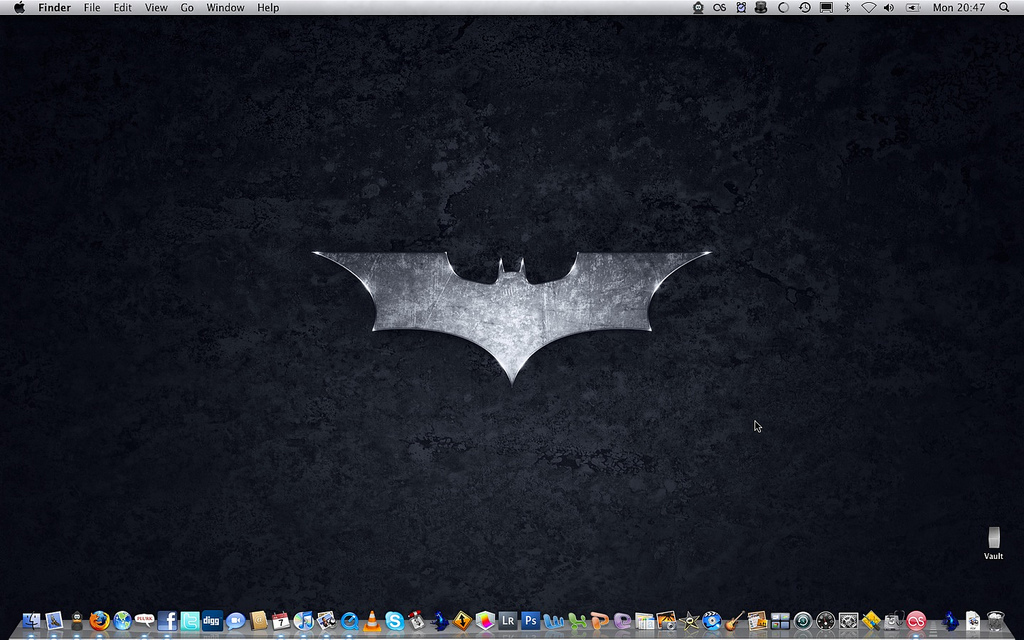Image resolution: width=1024 pixels, height=640 pixels.
Task: Open Microsoft Excel green icon
Action: (x=576, y=620)
